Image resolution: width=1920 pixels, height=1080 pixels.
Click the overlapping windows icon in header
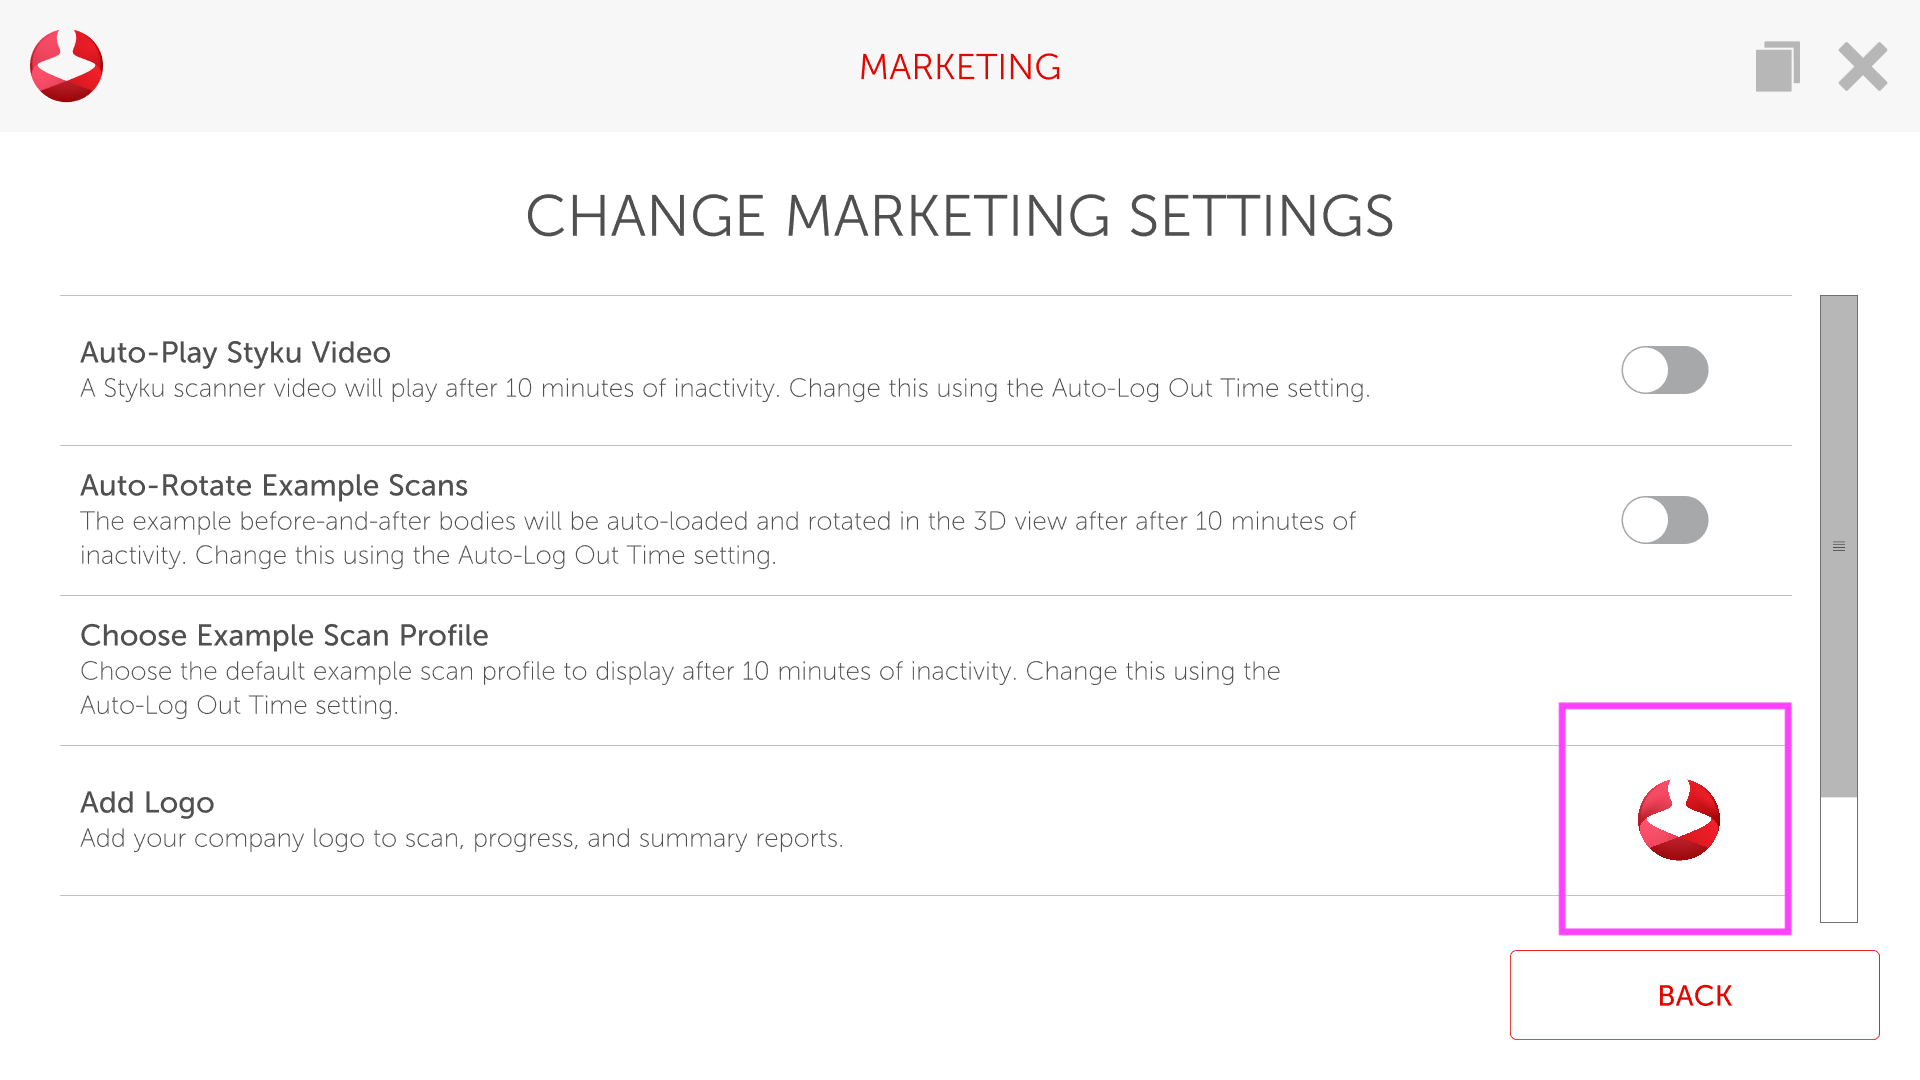coord(1777,67)
